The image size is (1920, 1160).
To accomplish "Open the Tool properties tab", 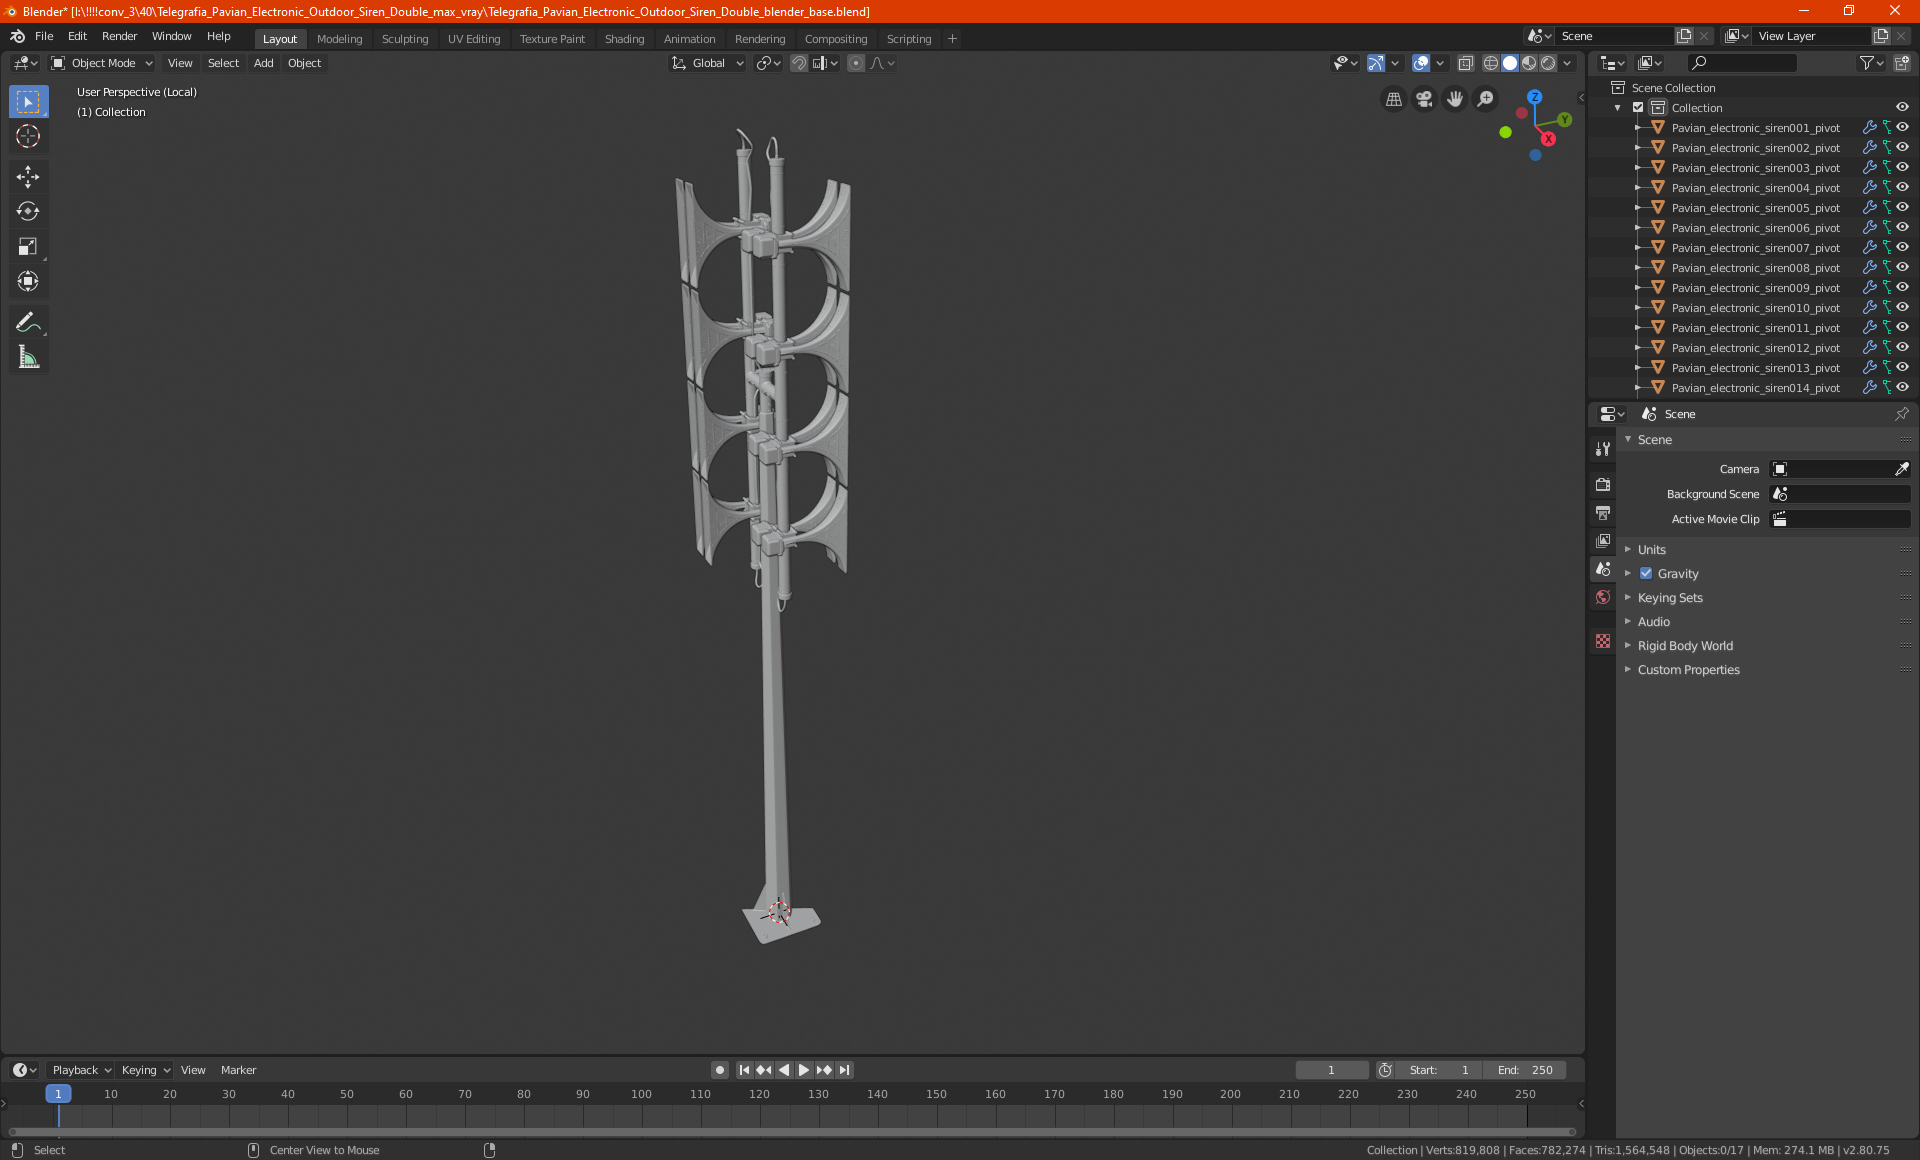I will click(1603, 449).
